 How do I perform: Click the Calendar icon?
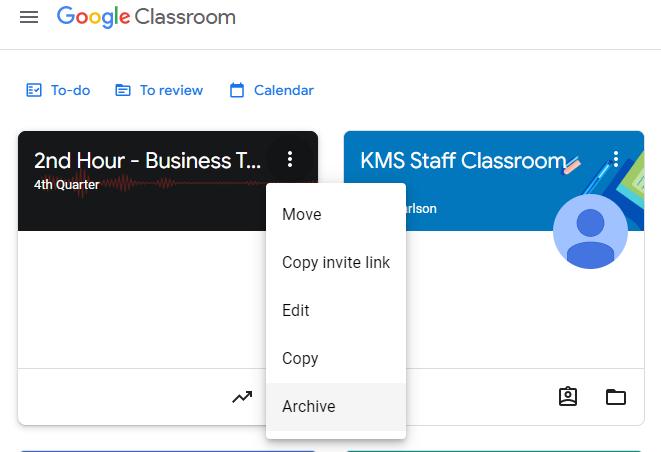coord(237,90)
